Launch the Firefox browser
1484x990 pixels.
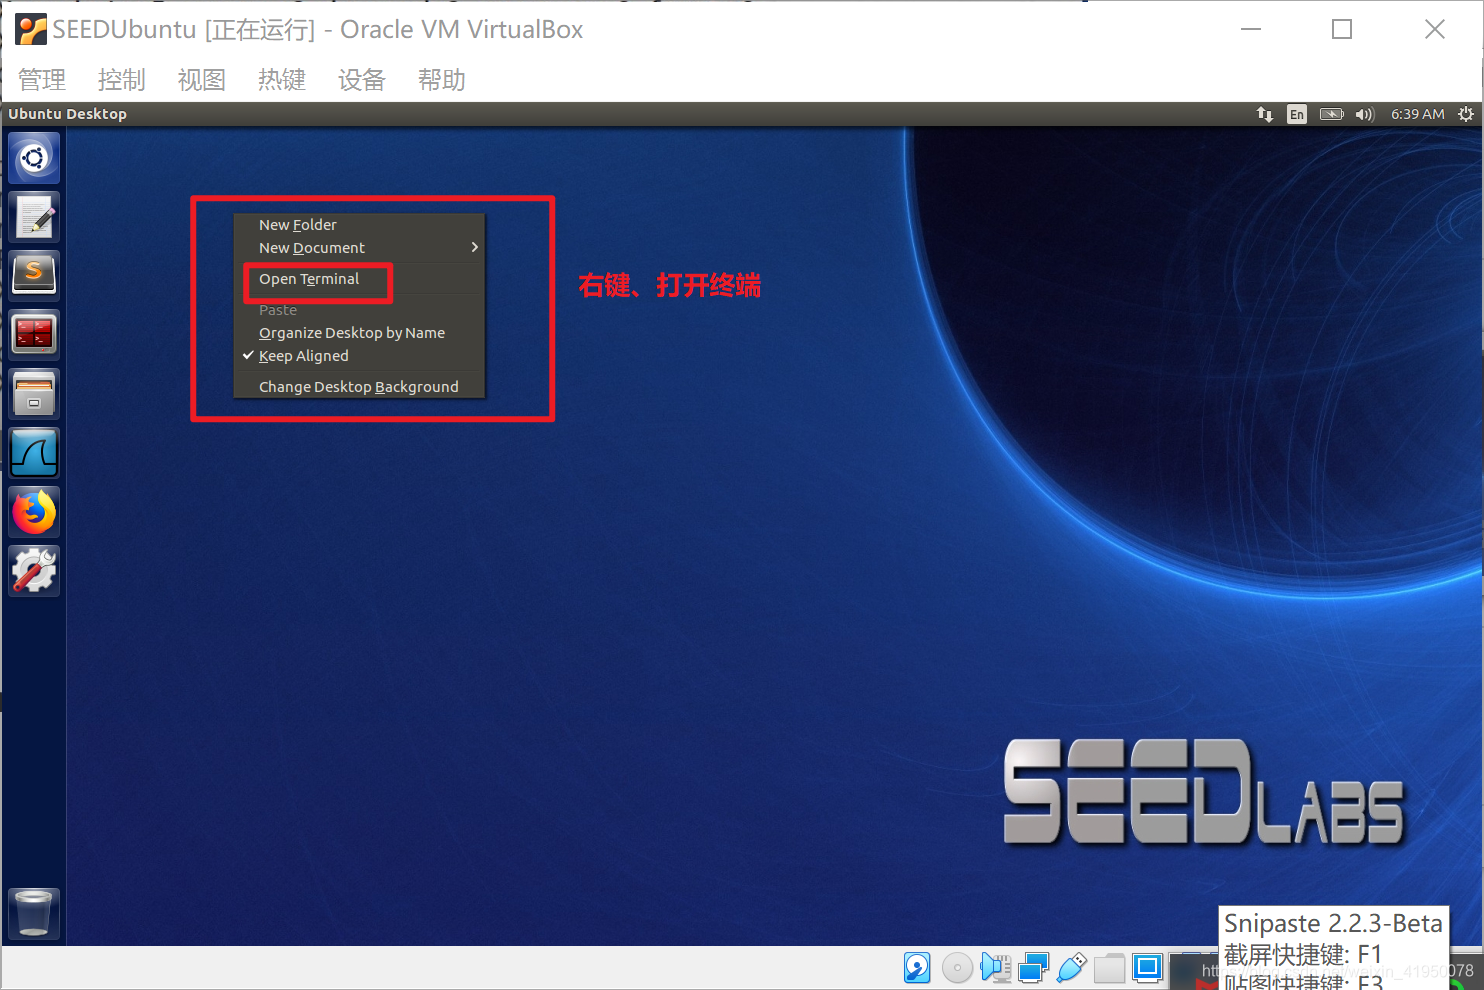[x=34, y=512]
